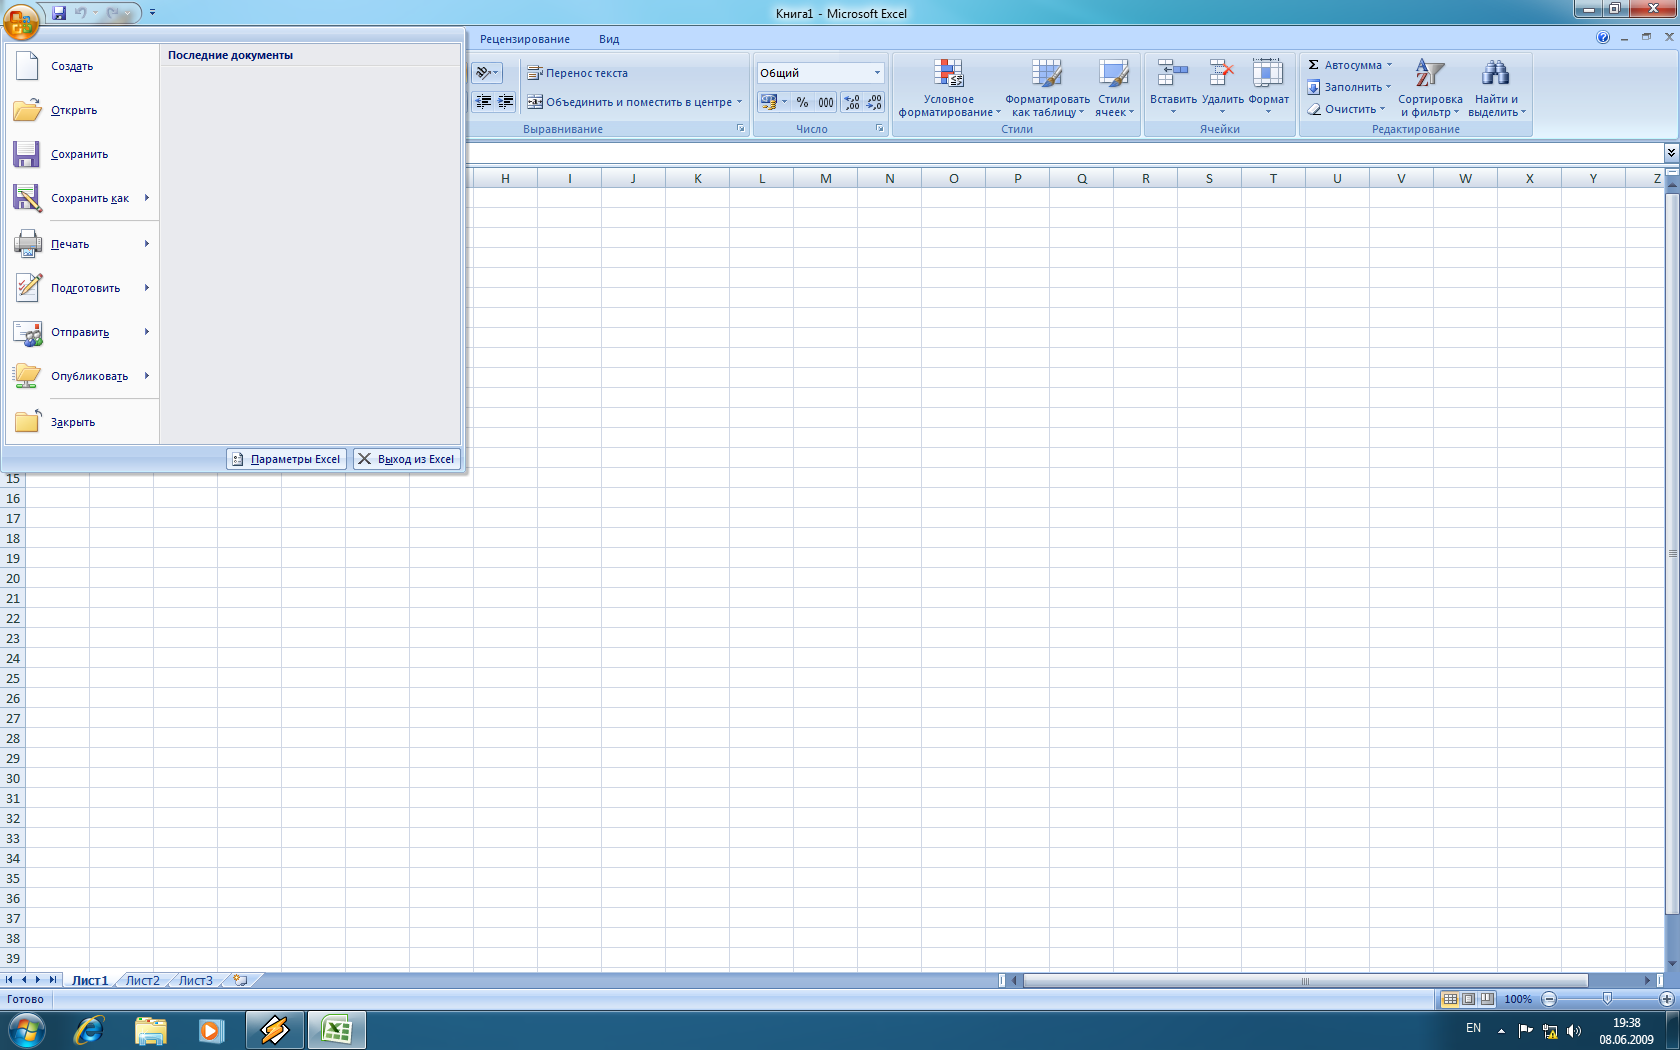Expand the Автосумма dropdown arrow
1680x1050 pixels.
tap(1389, 65)
